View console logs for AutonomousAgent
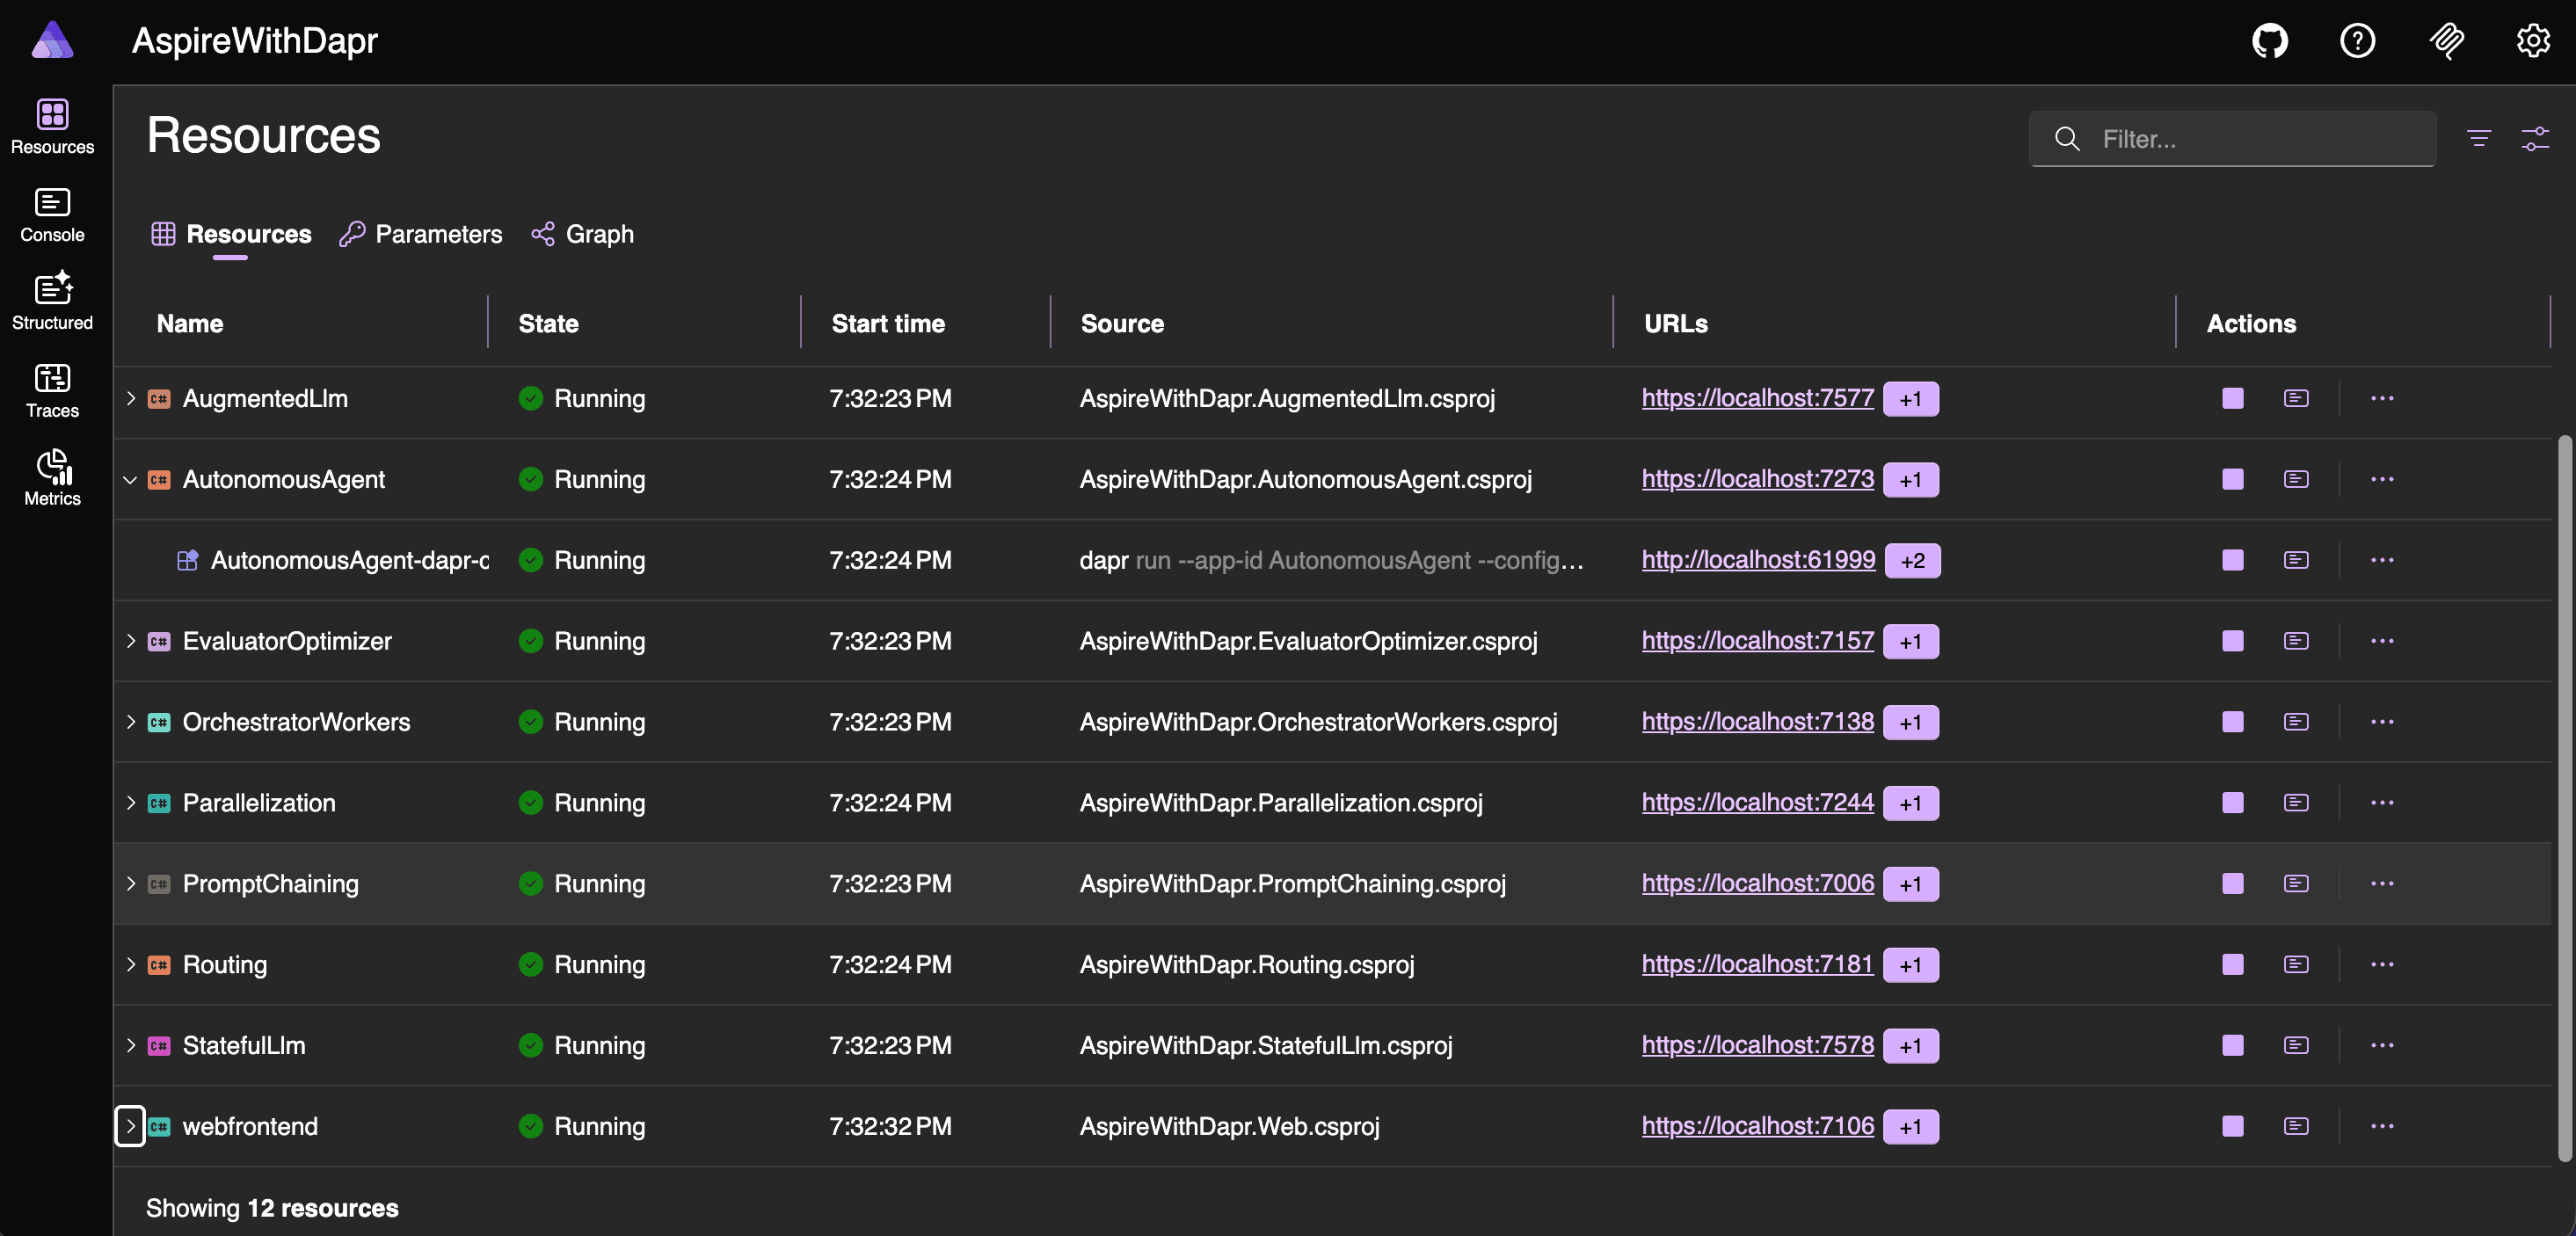This screenshot has width=2576, height=1236. click(2296, 479)
